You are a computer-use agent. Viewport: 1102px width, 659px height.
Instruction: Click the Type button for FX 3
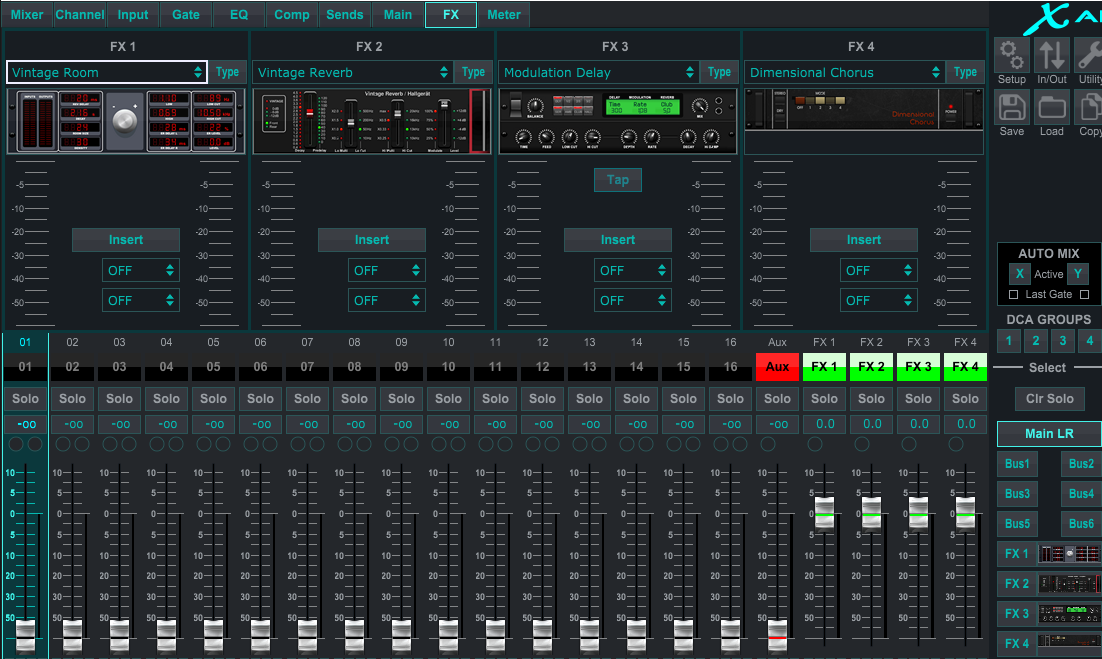tap(719, 72)
